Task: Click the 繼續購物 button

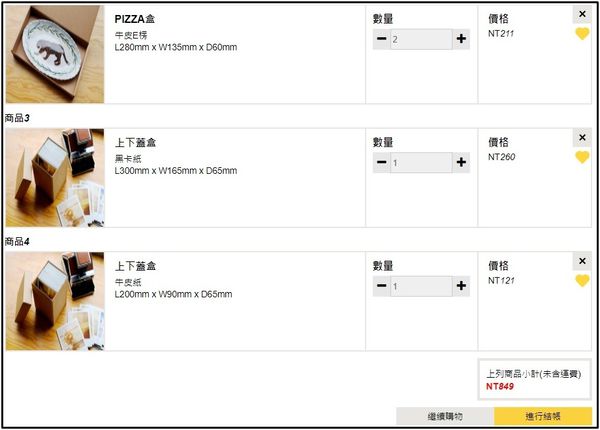Action: click(445, 416)
